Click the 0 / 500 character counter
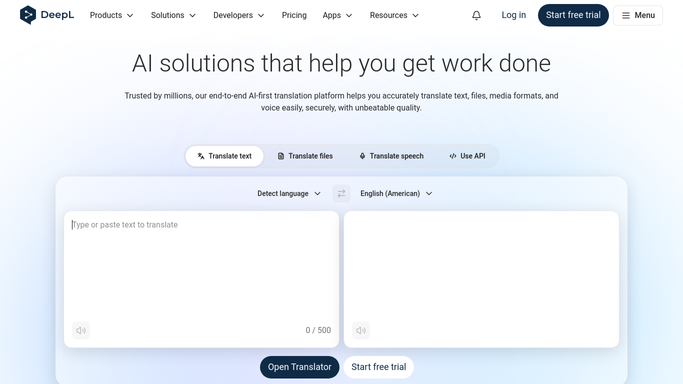 (318, 330)
